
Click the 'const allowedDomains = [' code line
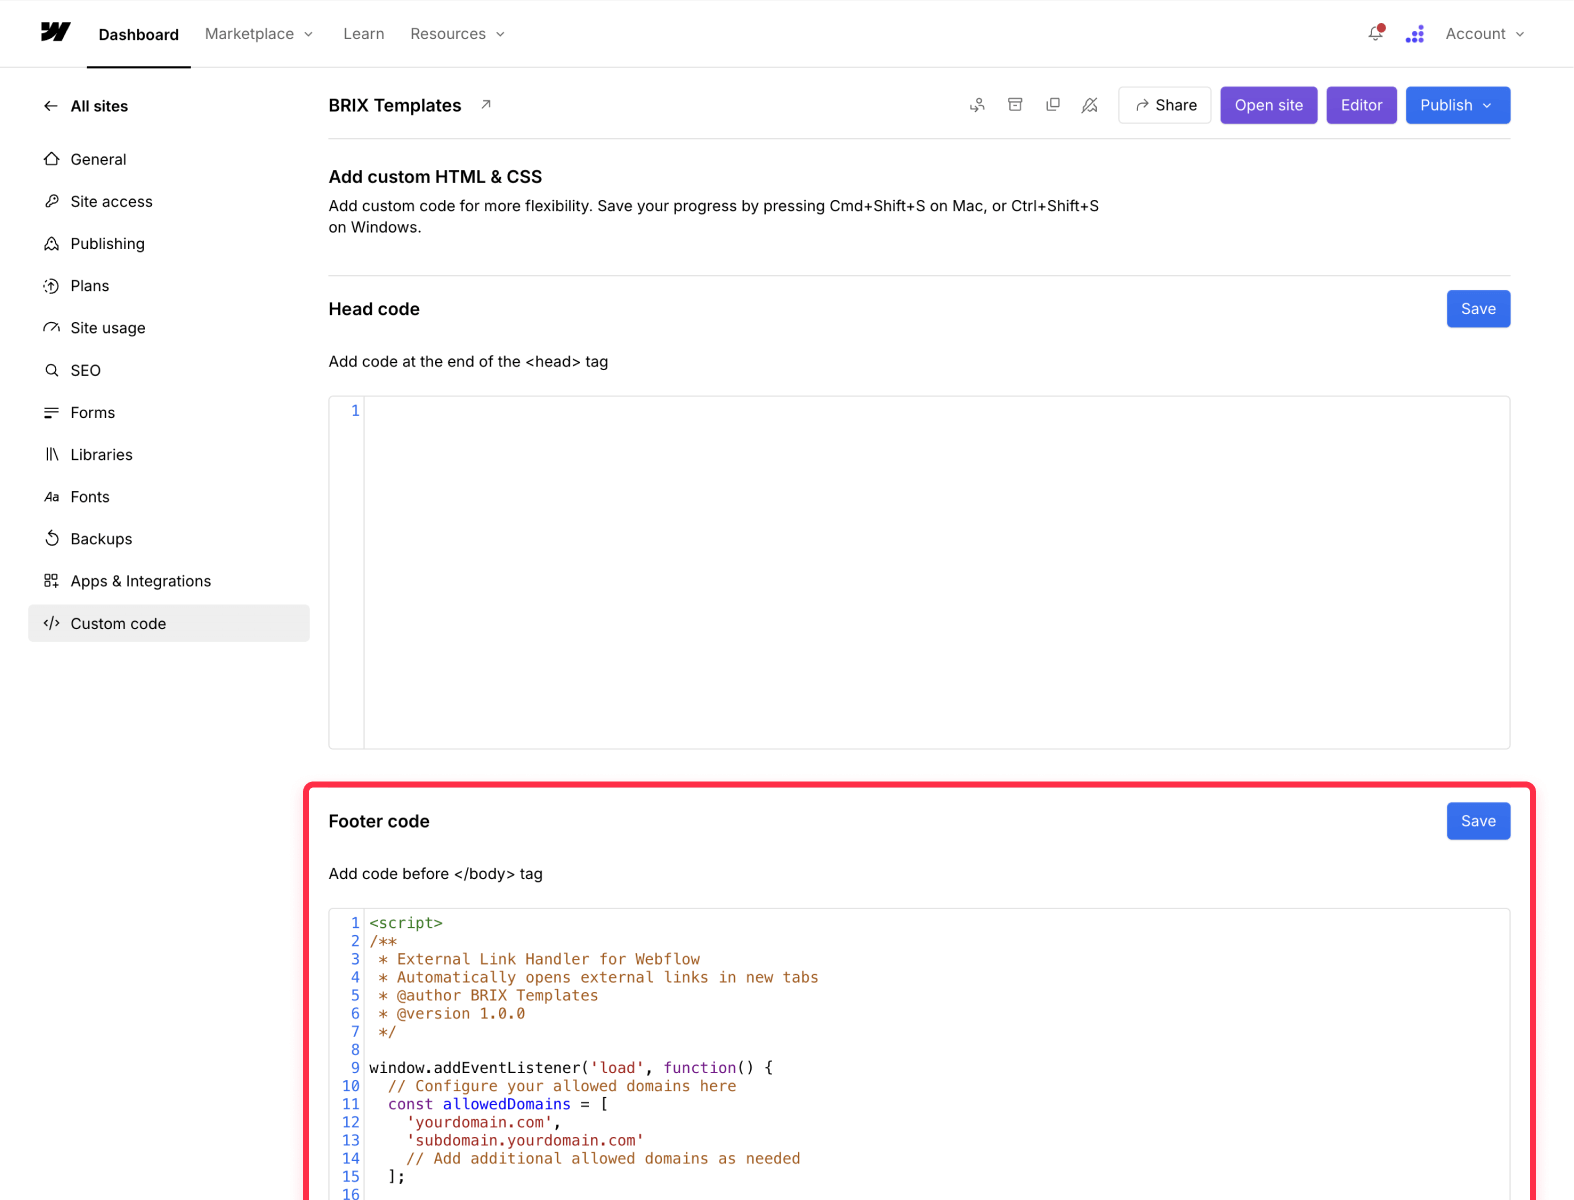click(498, 1104)
